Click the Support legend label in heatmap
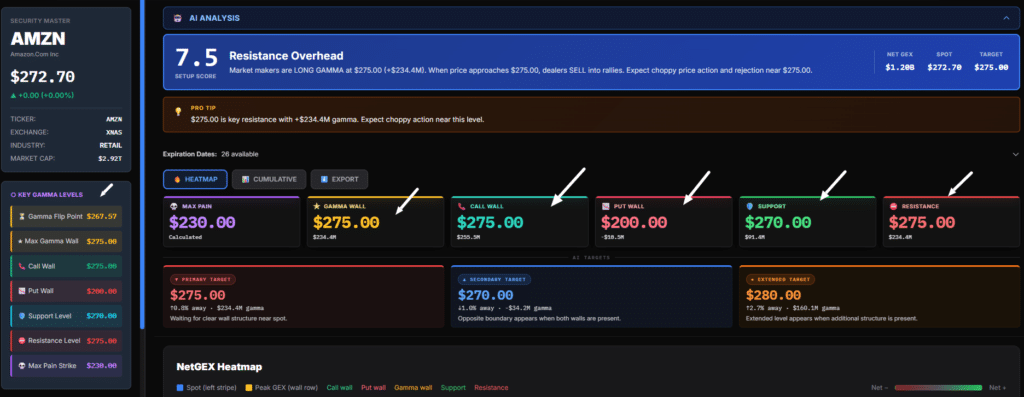1024x397 pixels. tap(453, 388)
